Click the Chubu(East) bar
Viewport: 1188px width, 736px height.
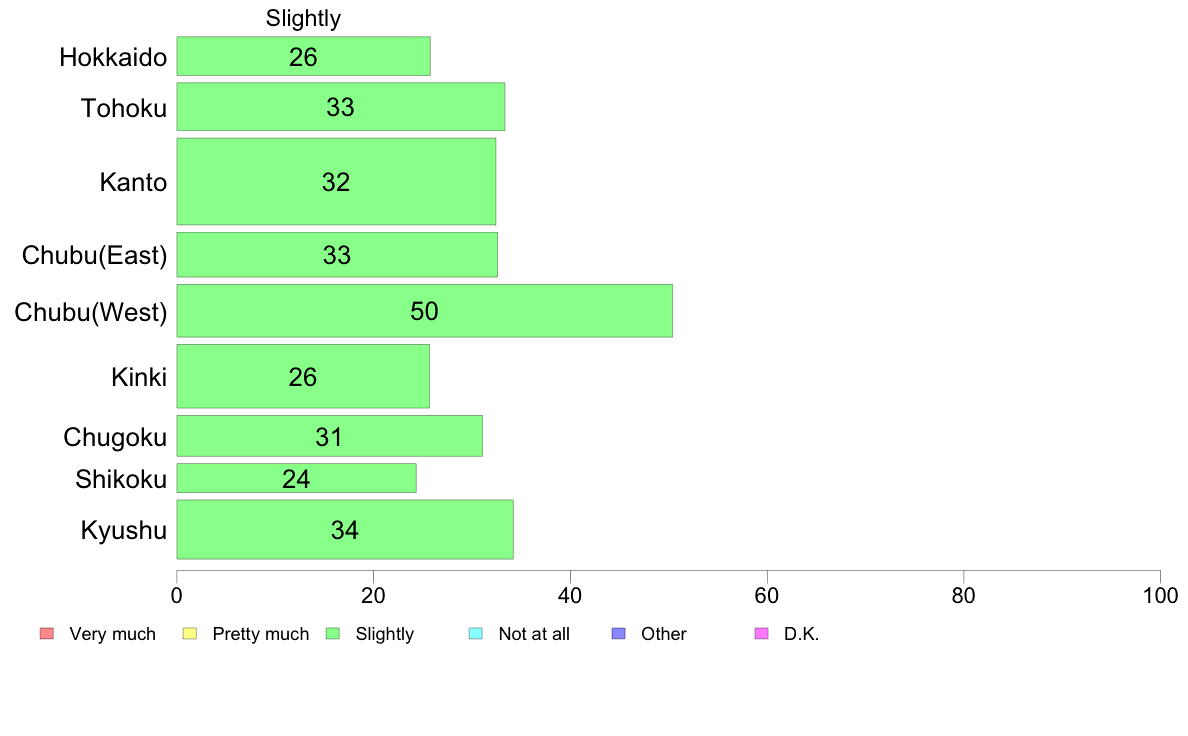337,255
